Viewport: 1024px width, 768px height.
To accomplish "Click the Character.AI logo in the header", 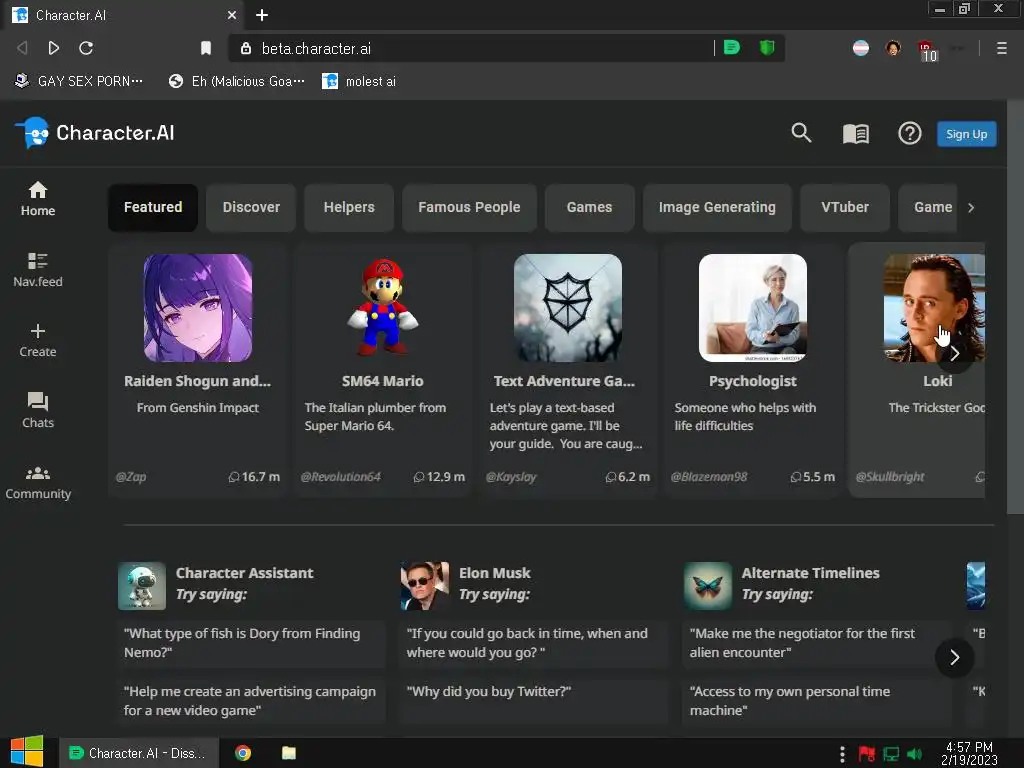I will tap(95, 133).
